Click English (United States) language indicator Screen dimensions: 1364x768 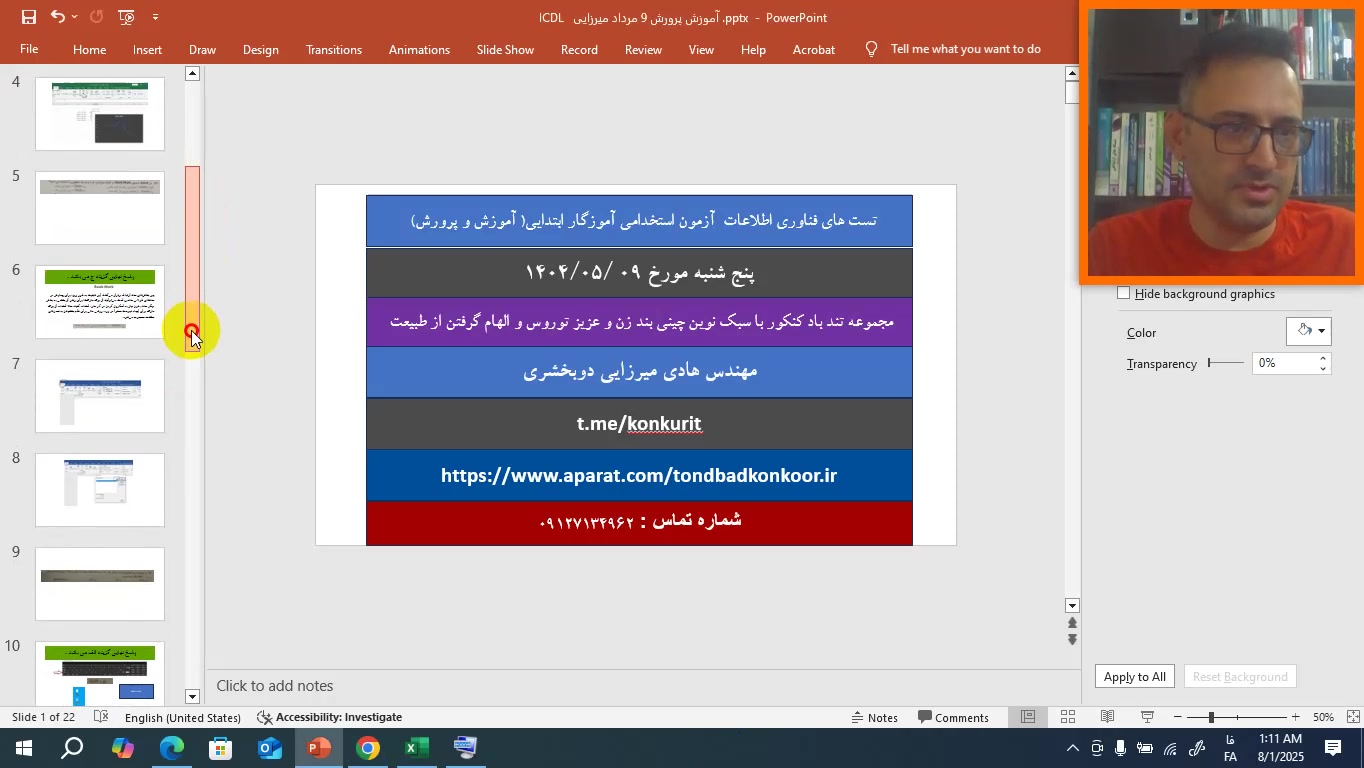tap(183, 717)
